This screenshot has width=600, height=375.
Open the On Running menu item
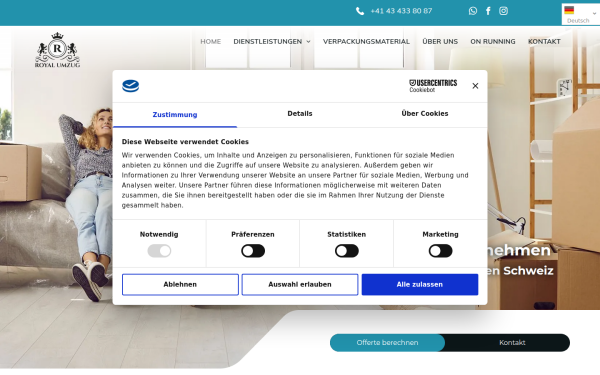tap(493, 41)
